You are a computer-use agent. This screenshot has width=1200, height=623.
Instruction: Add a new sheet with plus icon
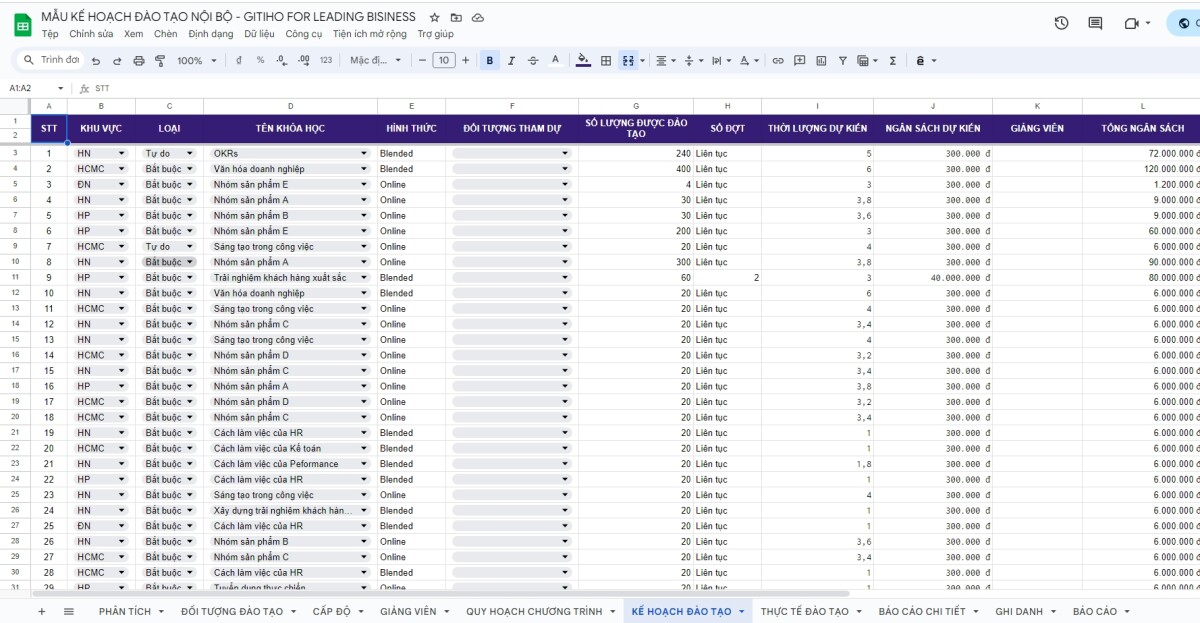[x=41, y=611]
